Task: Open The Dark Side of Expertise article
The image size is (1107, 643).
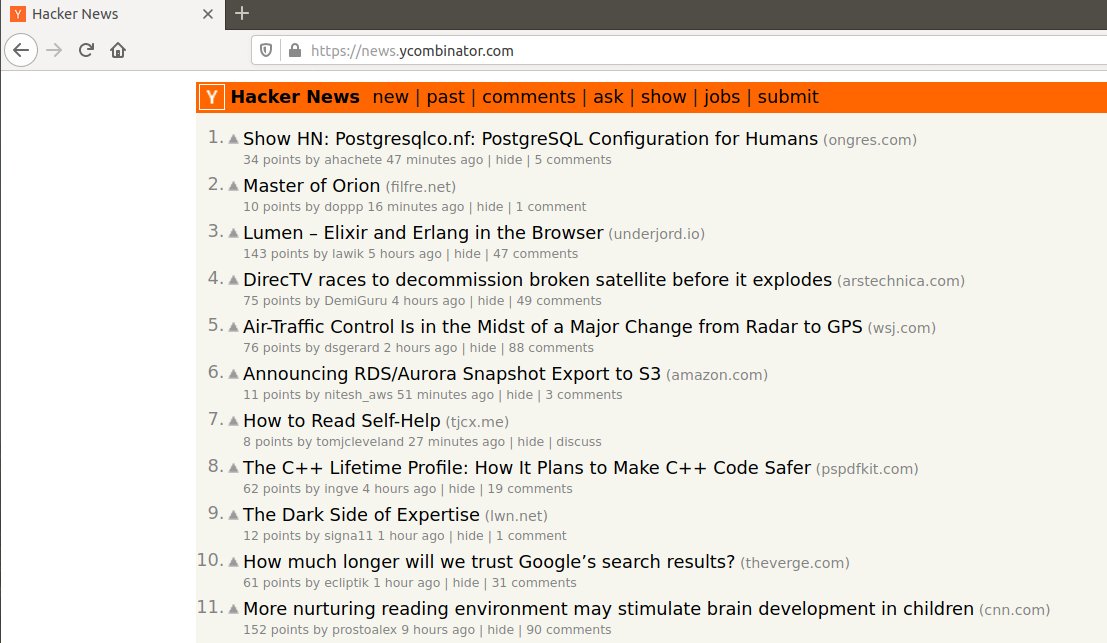Action: click(361, 515)
